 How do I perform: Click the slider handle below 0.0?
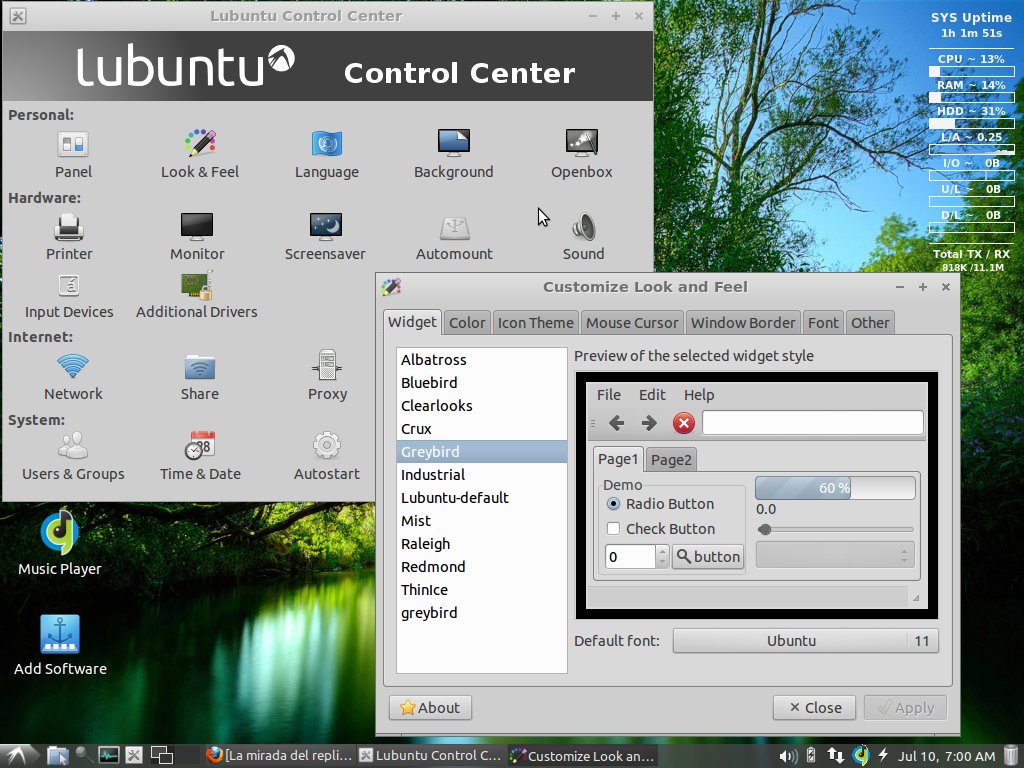tap(765, 529)
